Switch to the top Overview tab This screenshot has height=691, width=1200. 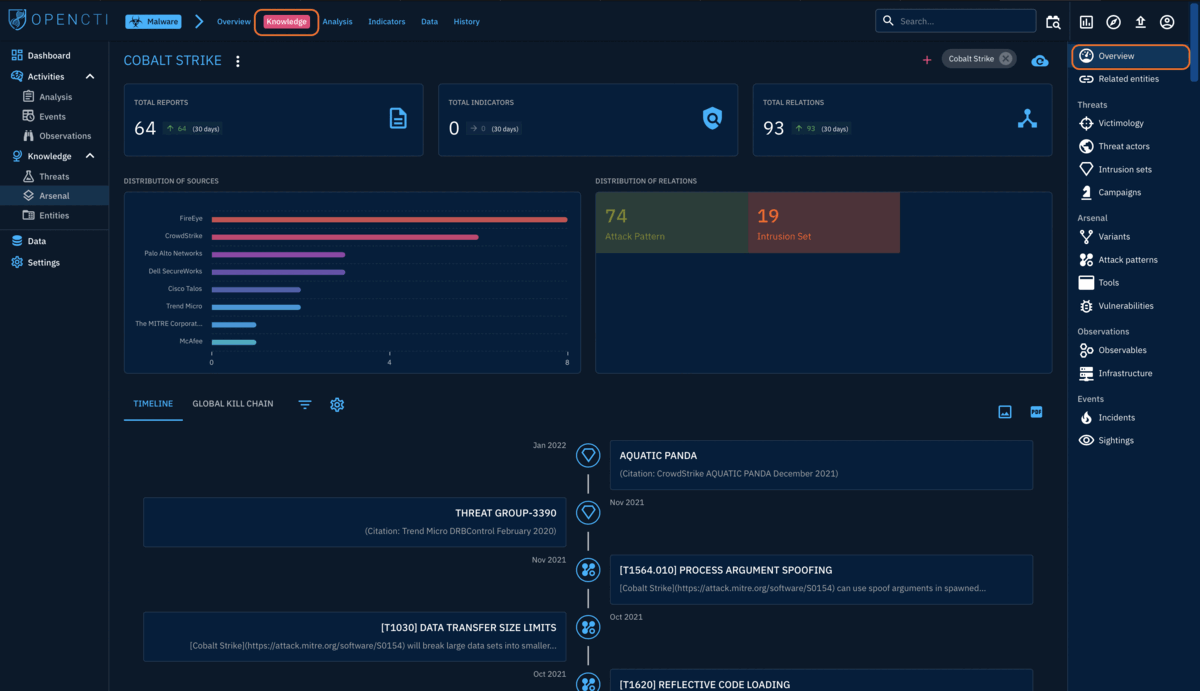coord(234,21)
